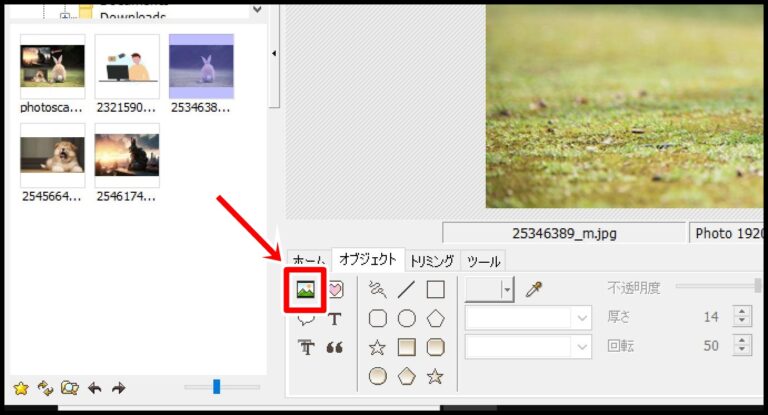This screenshot has height=415, width=768.
Task: Select the filled star shape tool
Action: click(x=435, y=376)
